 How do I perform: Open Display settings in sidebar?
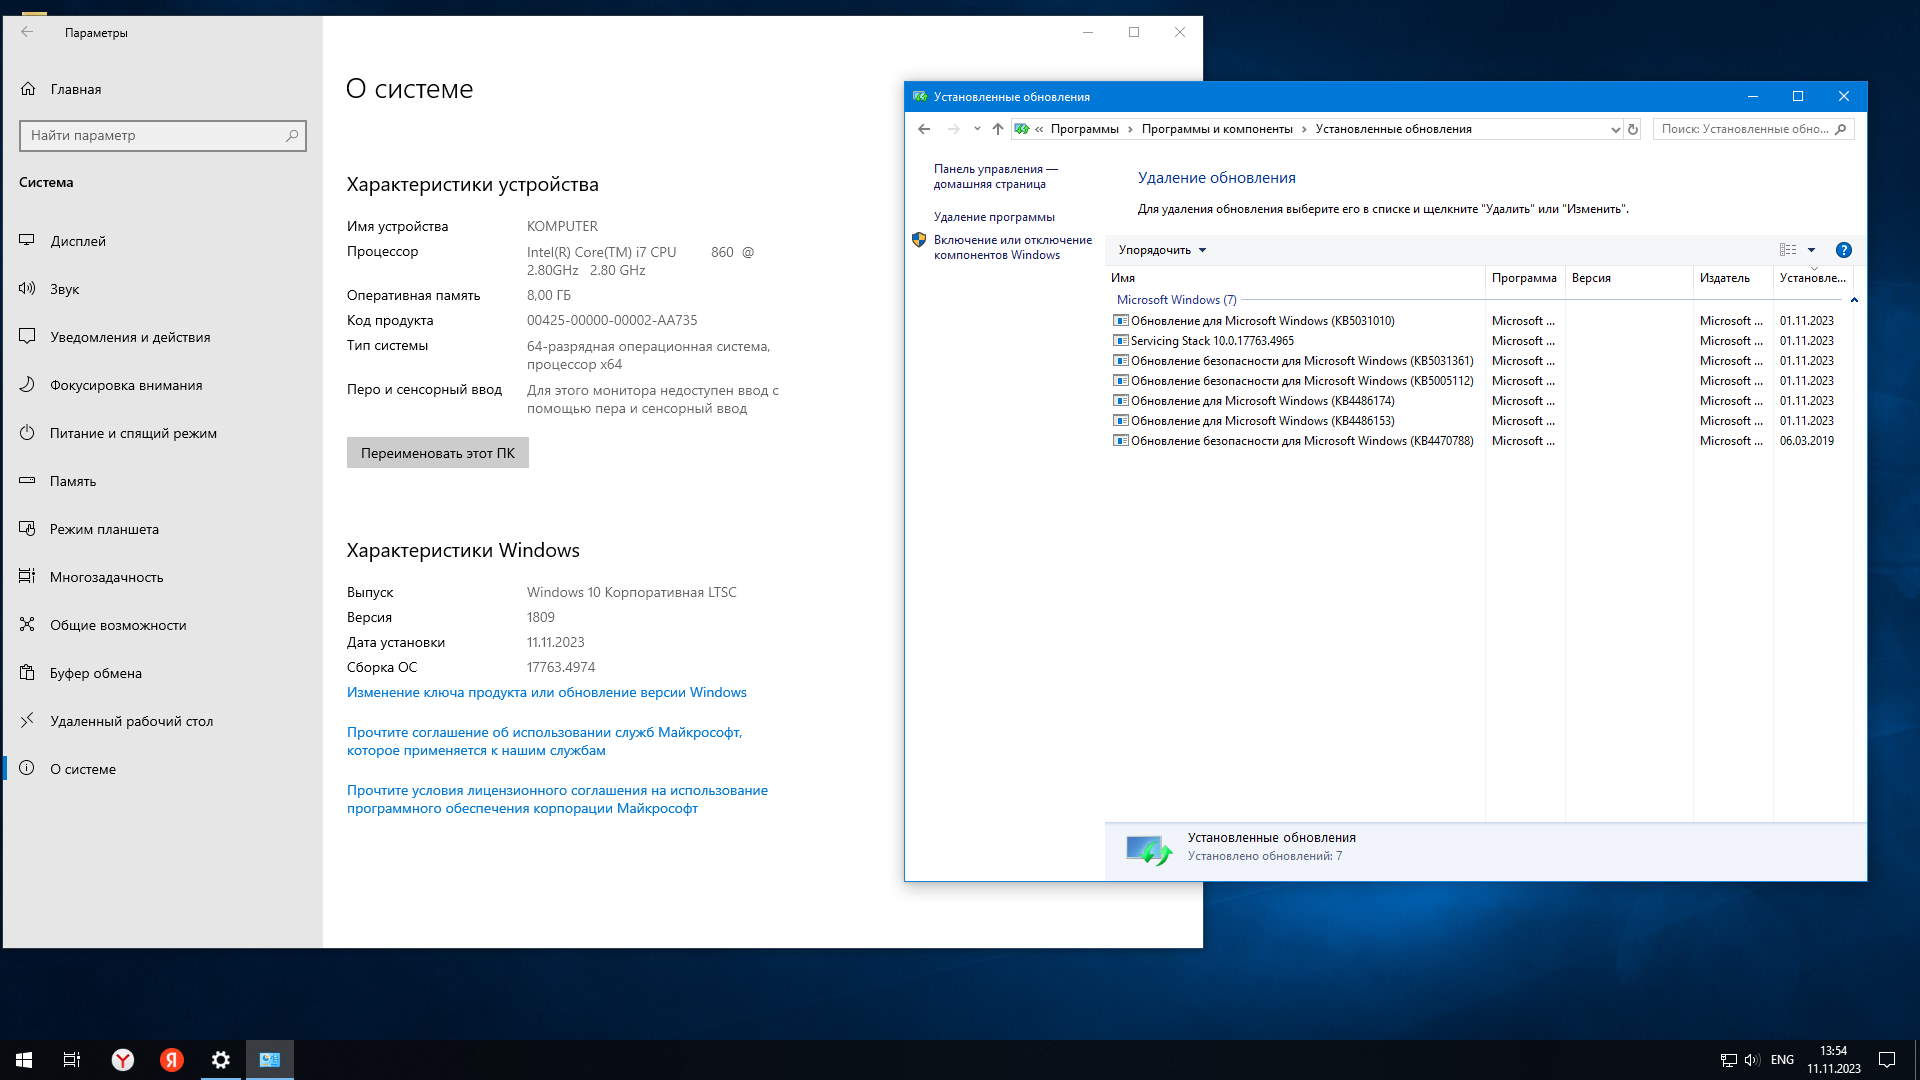click(78, 241)
